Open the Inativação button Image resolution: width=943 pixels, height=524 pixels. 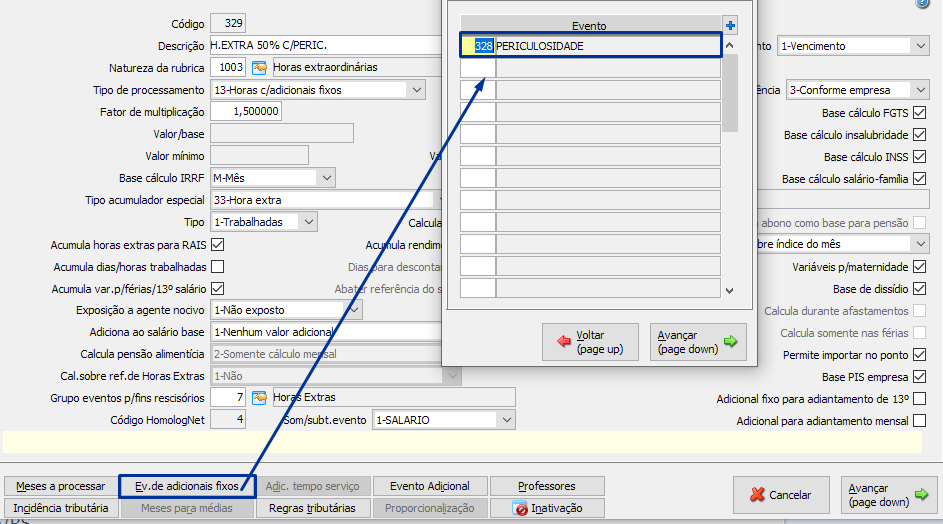click(547, 508)
